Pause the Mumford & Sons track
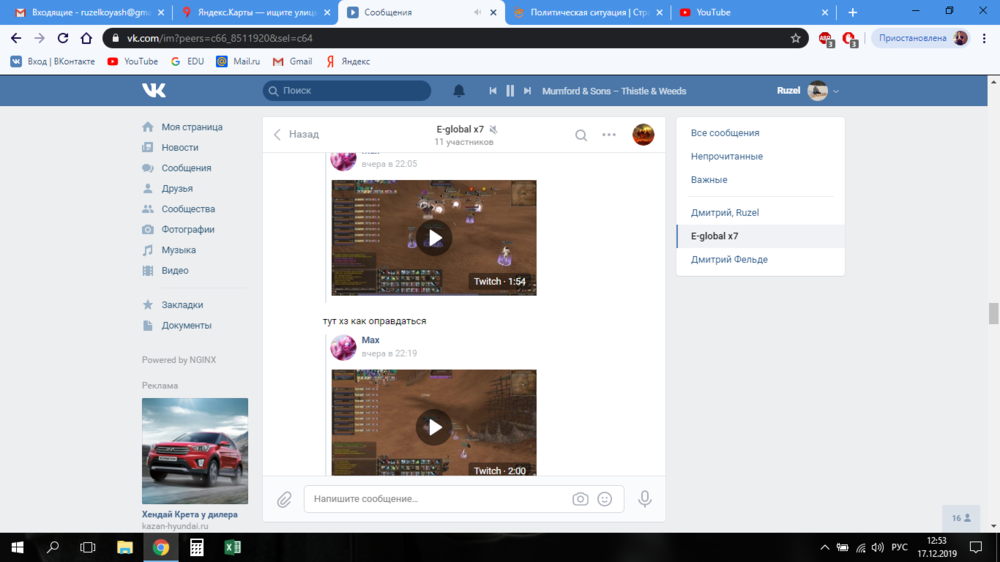Image resolution: width=1000 pixels, height=562 pixels. click(510, 91)
